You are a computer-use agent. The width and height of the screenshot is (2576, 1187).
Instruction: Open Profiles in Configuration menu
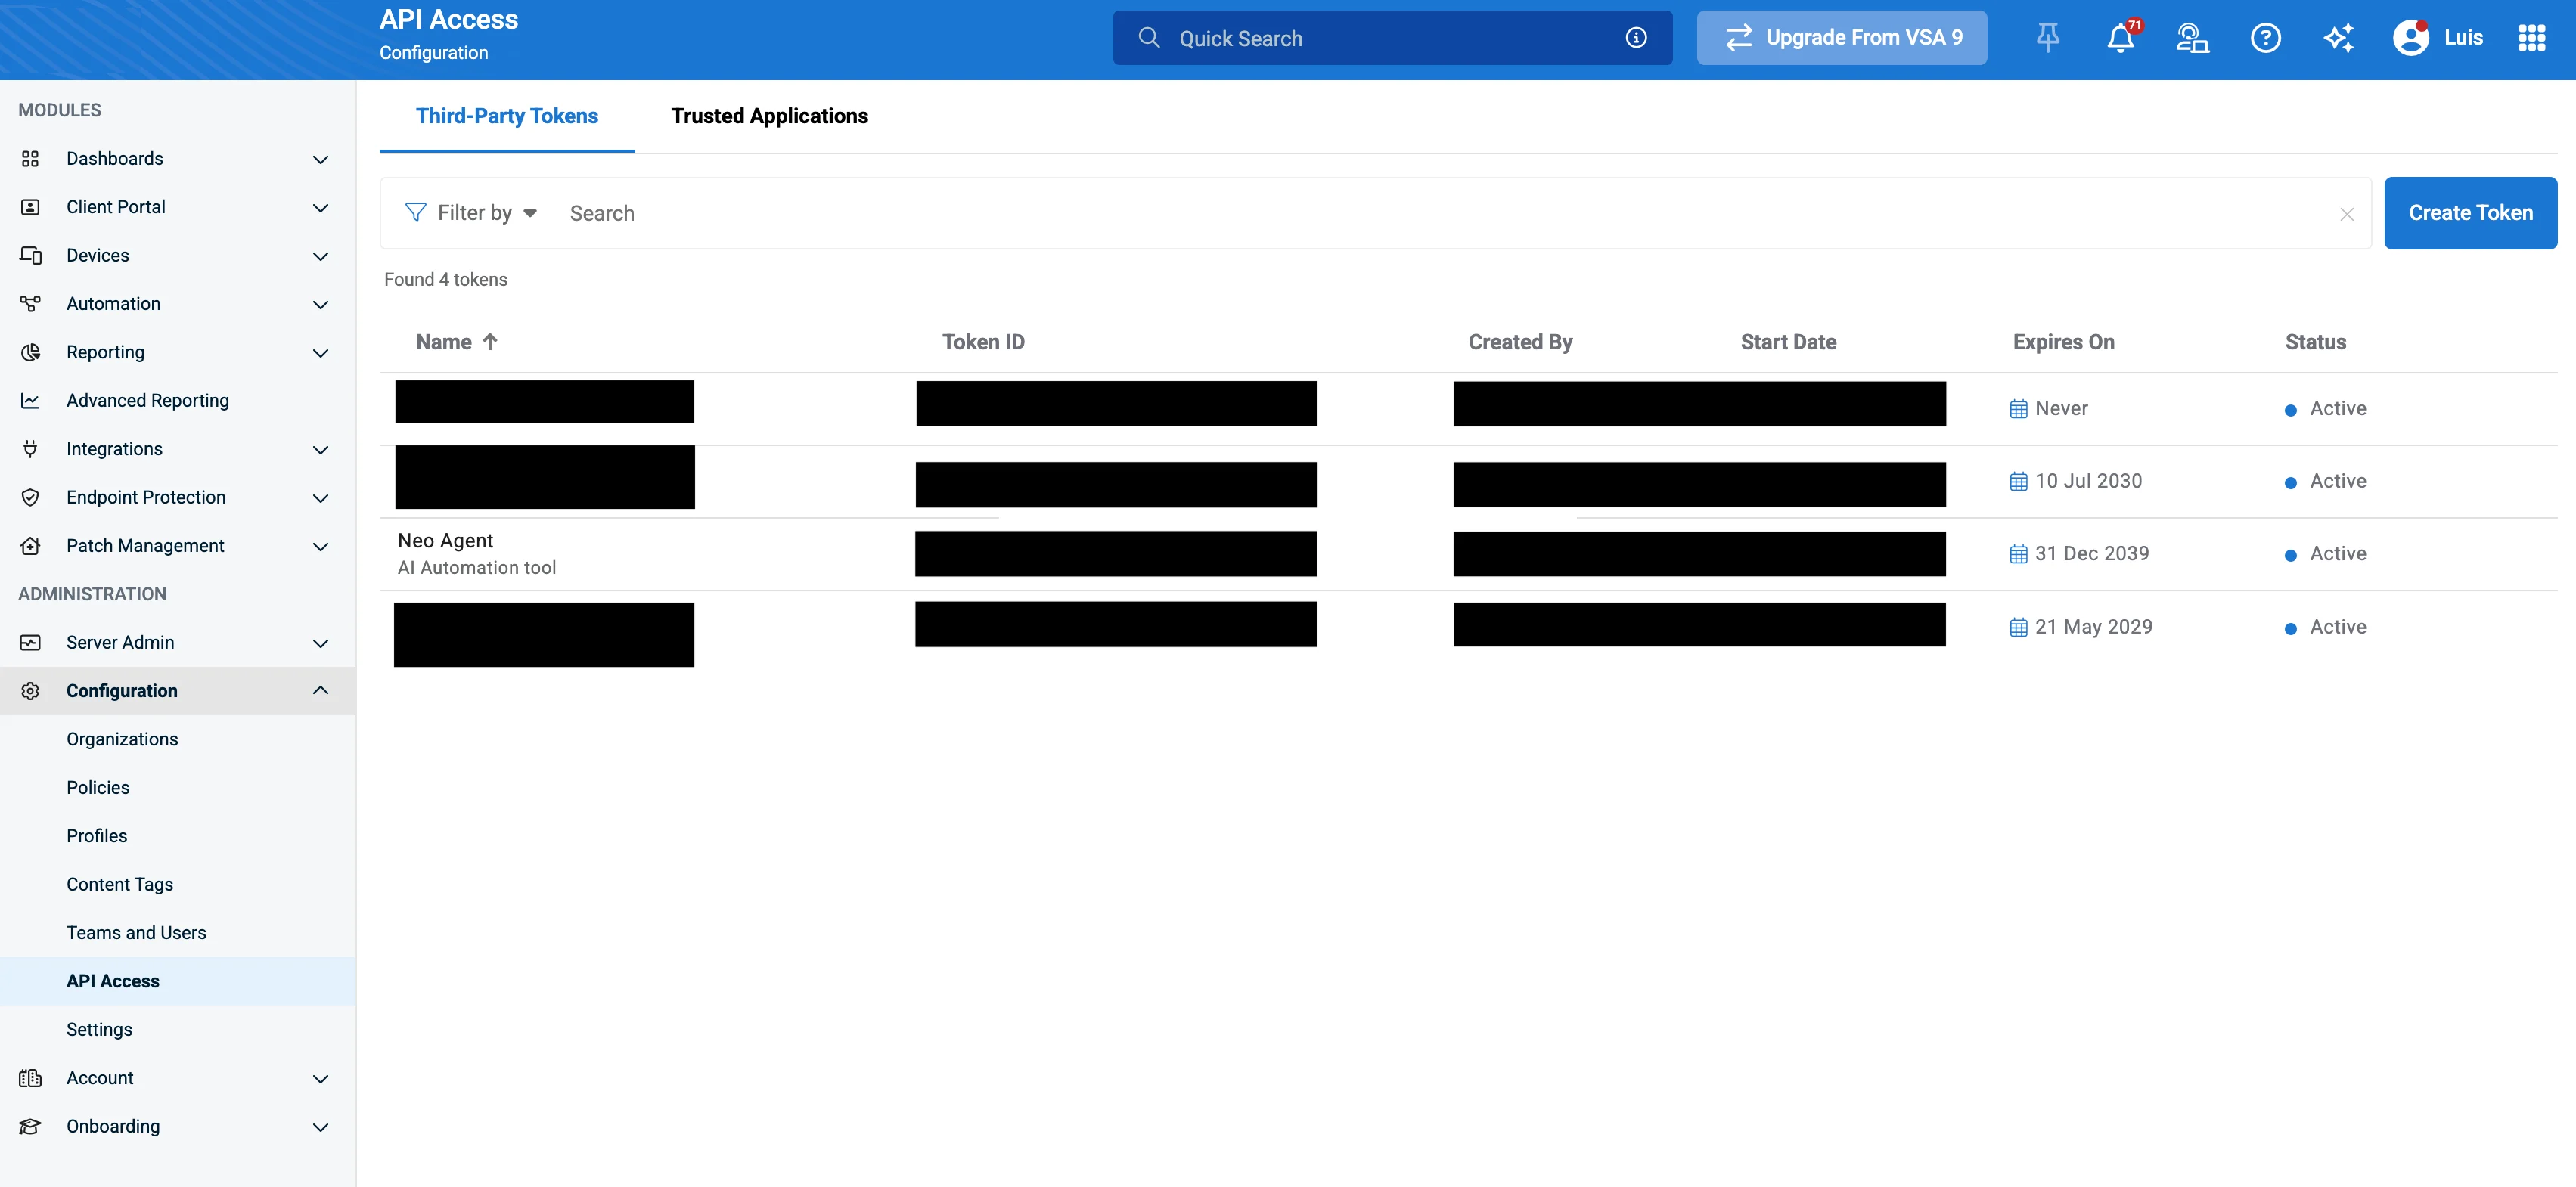[97, 835]
